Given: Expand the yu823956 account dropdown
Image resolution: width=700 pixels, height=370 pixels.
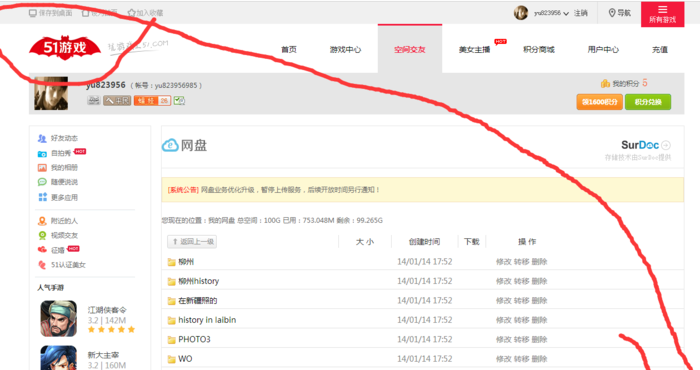Looking at the screenshot, I should coord(566,13).
